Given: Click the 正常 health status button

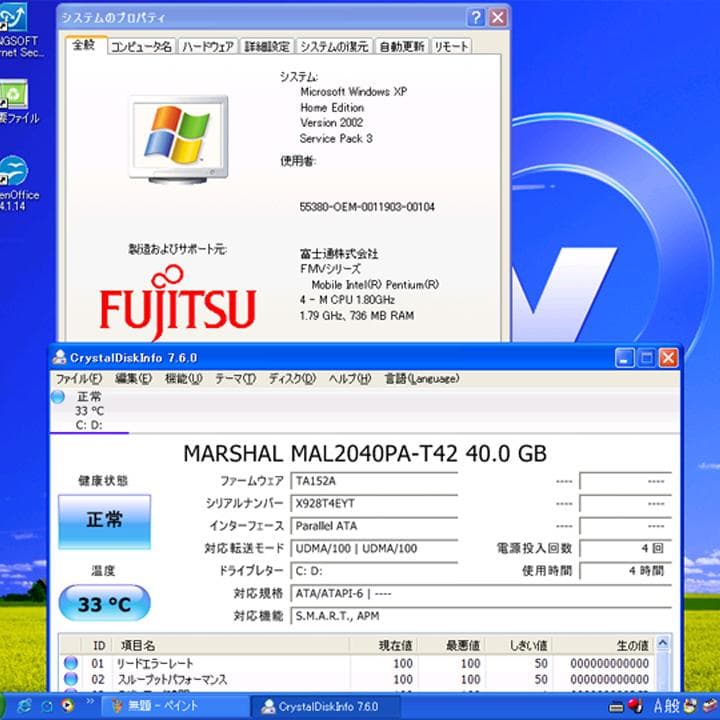Looking at the screenshot, I should point(104,521).
